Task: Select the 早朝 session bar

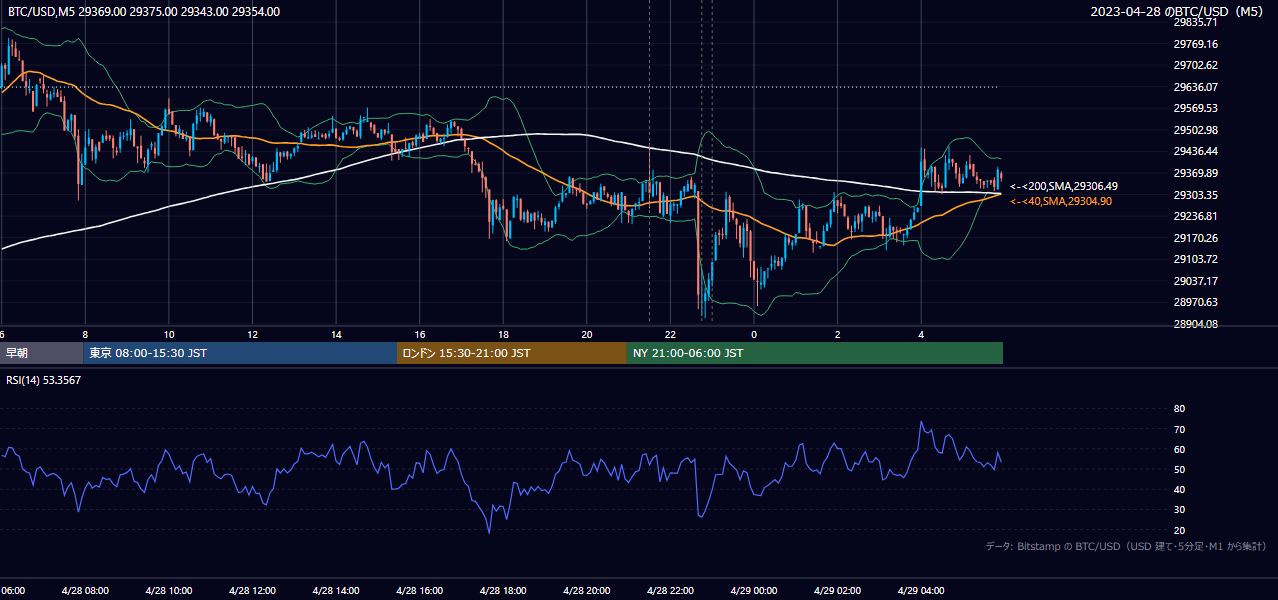Action: click(41, 353)
